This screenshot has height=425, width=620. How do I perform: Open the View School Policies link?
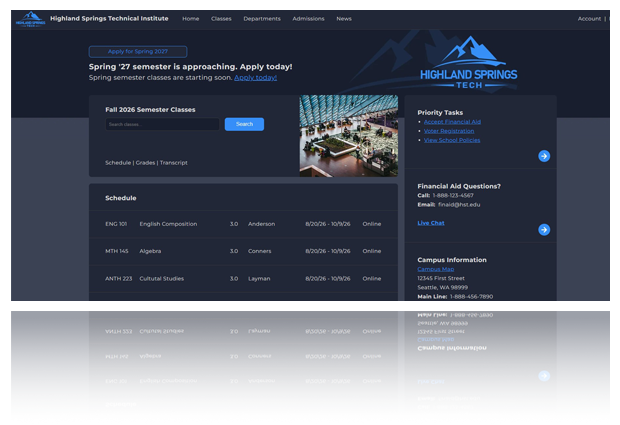coord(452,140)
